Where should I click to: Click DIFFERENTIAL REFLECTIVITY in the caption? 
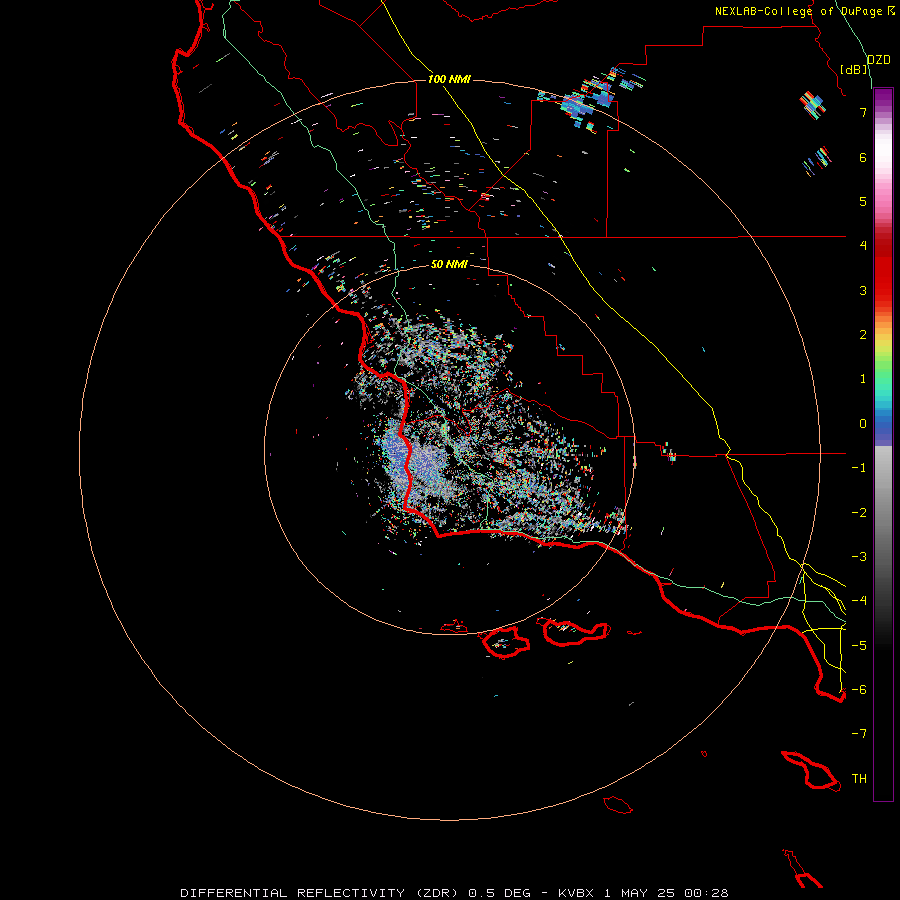(292, 893)
